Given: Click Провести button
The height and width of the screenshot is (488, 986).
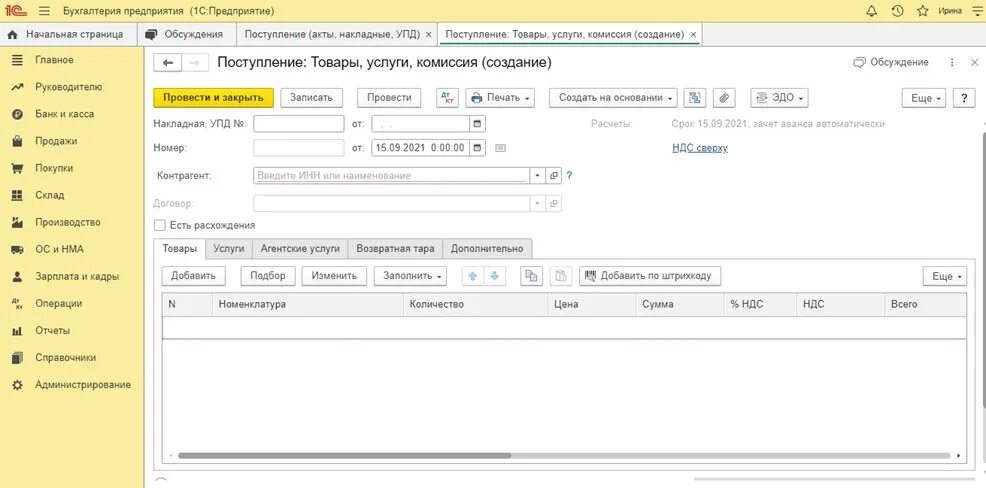Looking at the screenshot, I should (x=389, y=97).
